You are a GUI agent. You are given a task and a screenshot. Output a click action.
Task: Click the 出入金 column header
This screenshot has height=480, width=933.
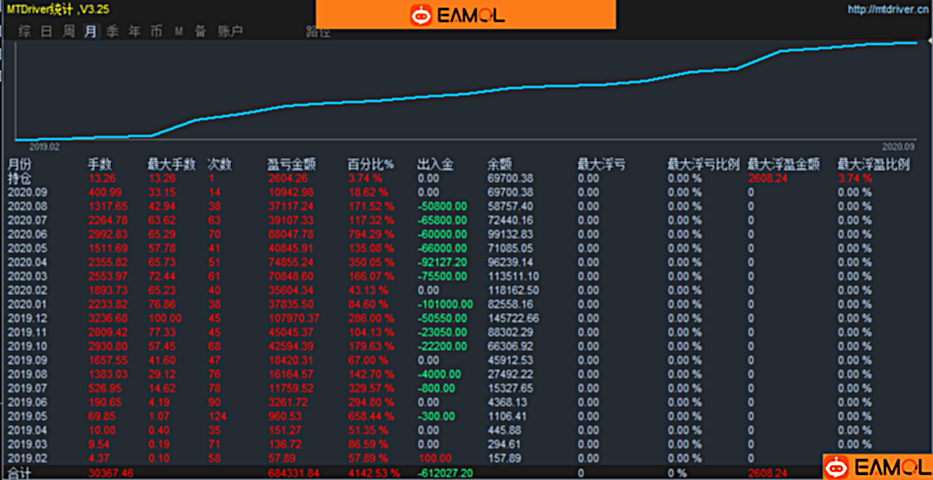pos(435,164)
